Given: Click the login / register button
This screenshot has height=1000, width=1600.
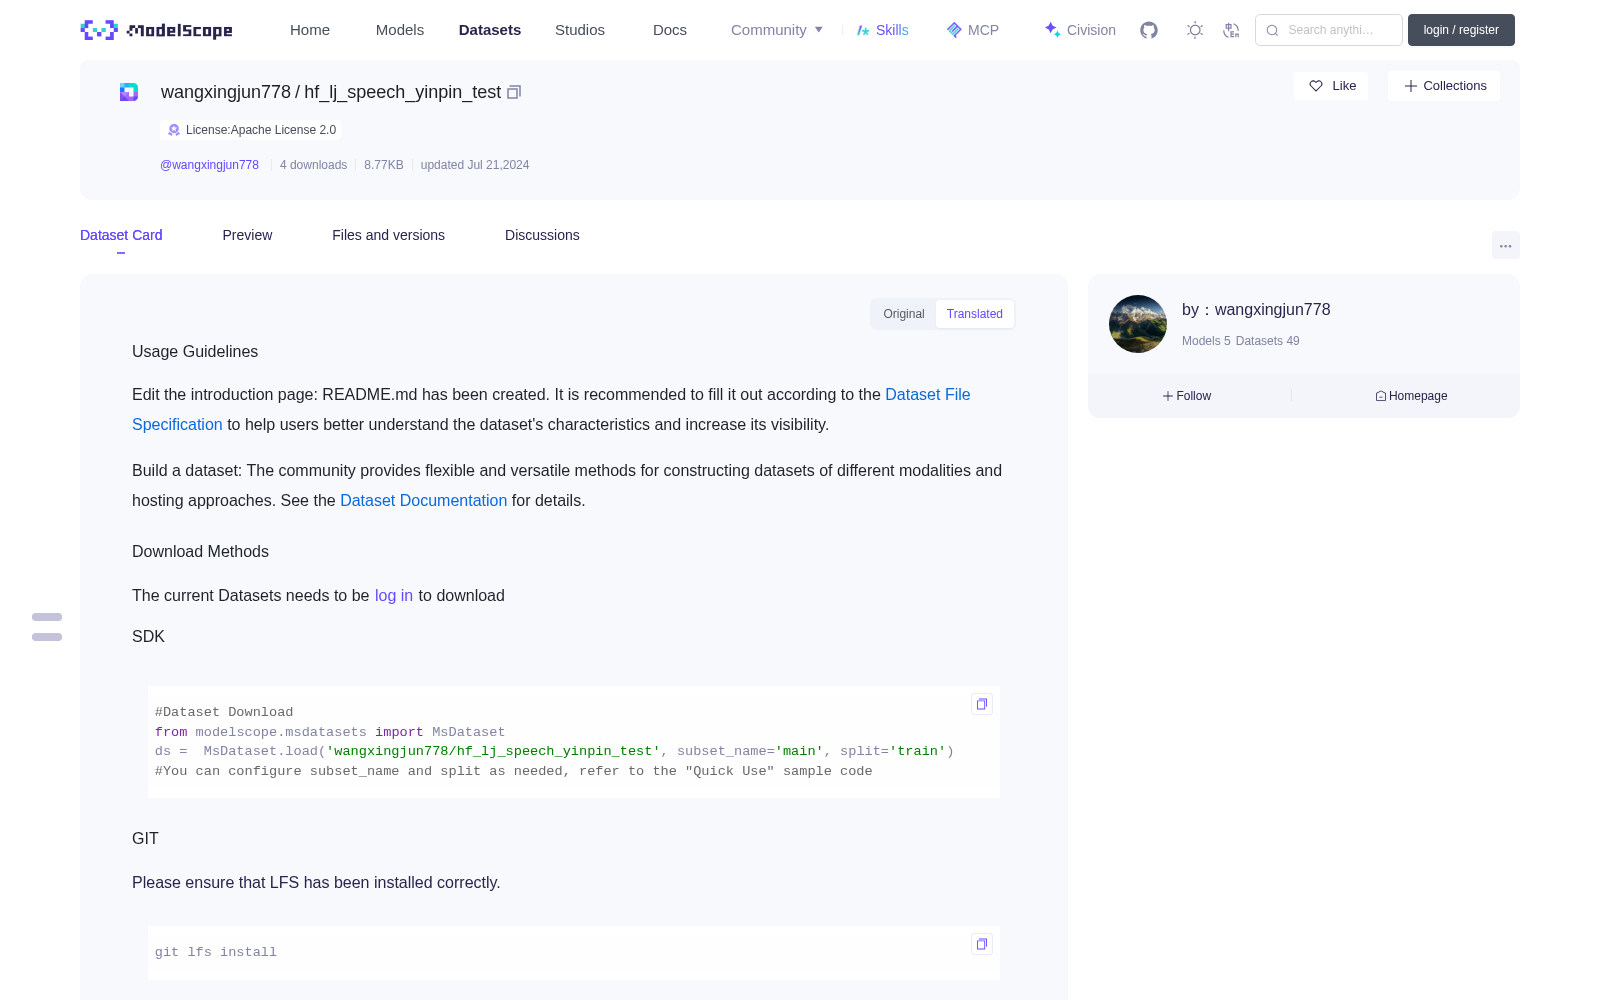Looking at the screenshot, I should (x=1461, y=30).
